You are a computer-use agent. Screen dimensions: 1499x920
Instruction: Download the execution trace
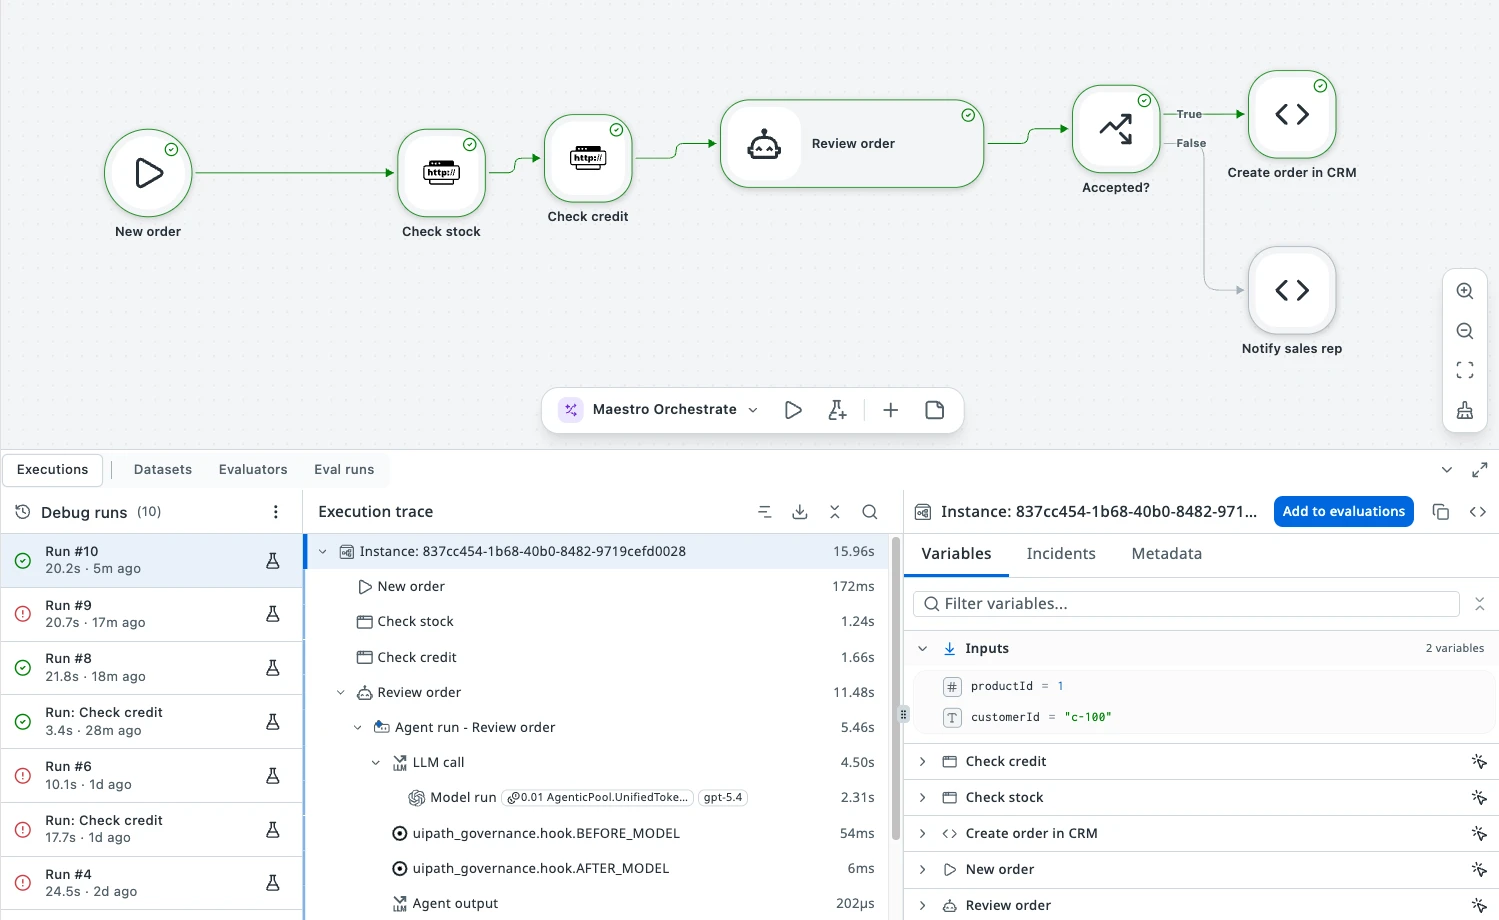pyautogui.click(x=800, y=512)
